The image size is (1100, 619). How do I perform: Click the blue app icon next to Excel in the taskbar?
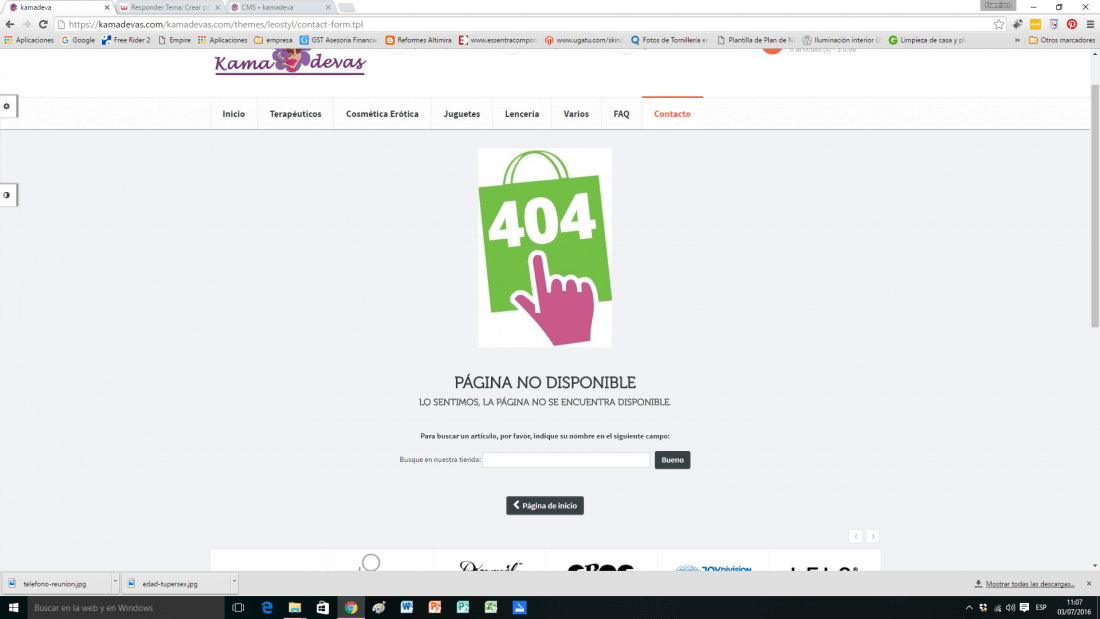click(x=519, y=608)
